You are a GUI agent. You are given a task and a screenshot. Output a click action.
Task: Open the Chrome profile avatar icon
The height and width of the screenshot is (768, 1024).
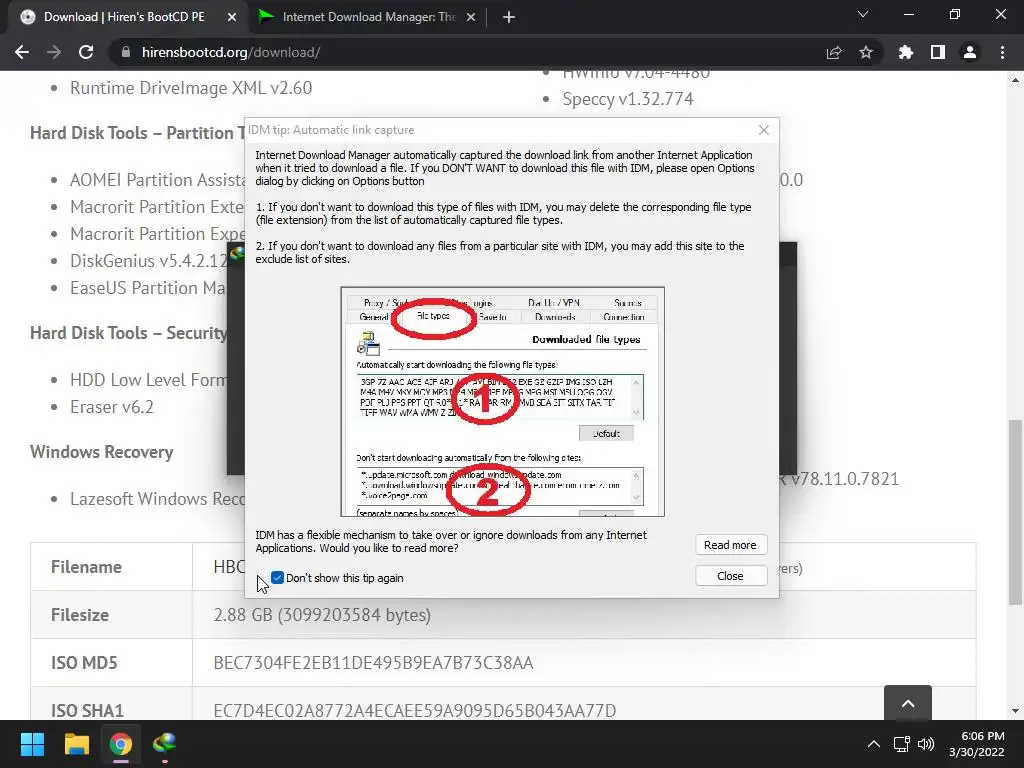970,52
